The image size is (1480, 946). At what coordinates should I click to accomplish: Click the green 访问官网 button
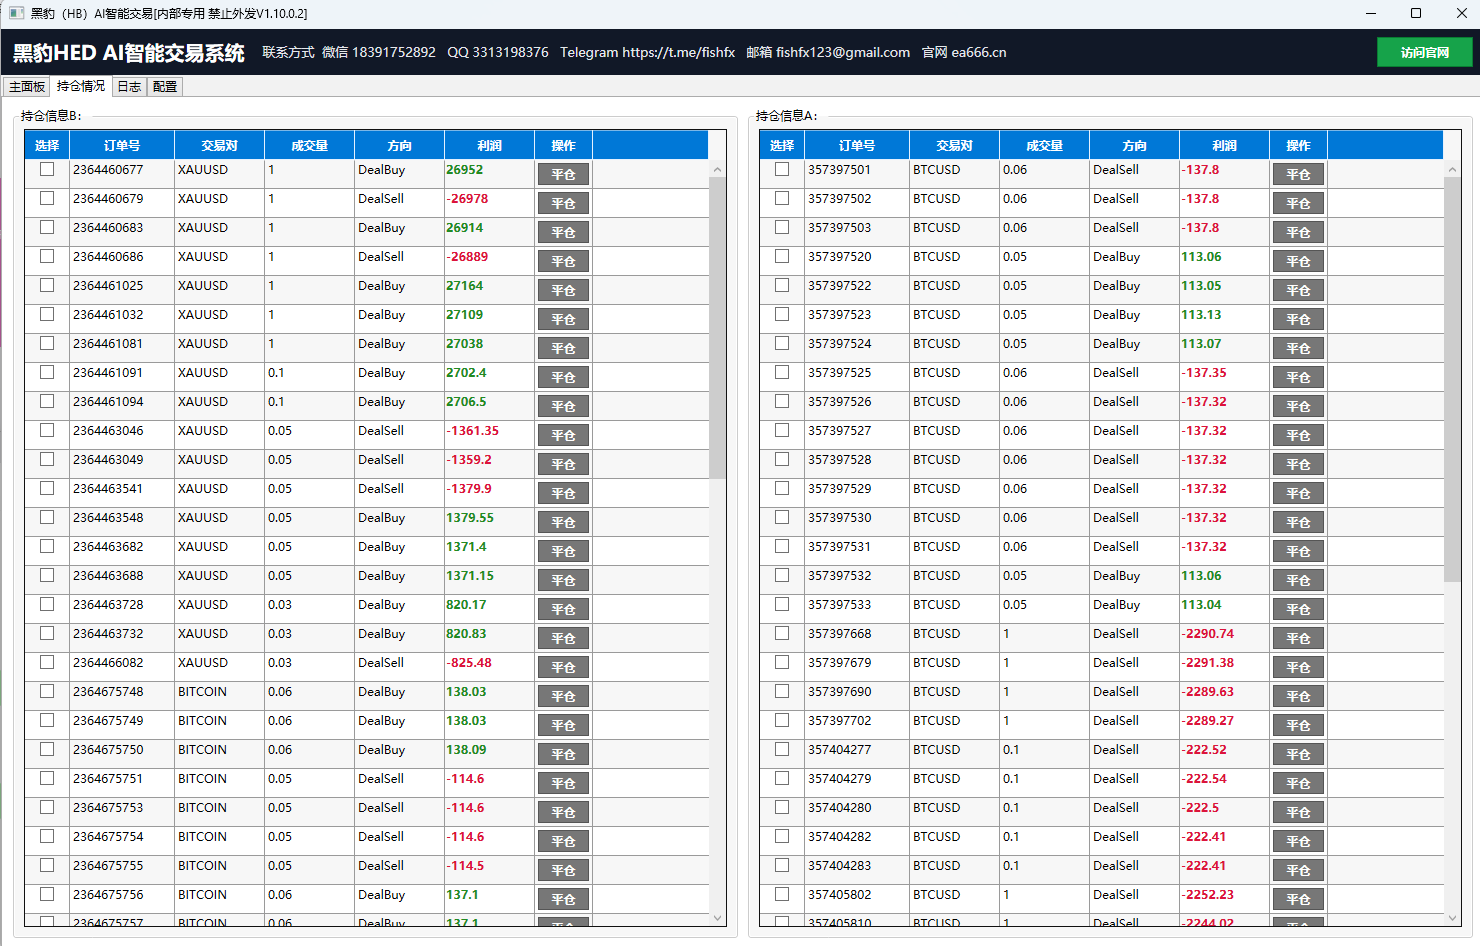(x=1424, y=52)
